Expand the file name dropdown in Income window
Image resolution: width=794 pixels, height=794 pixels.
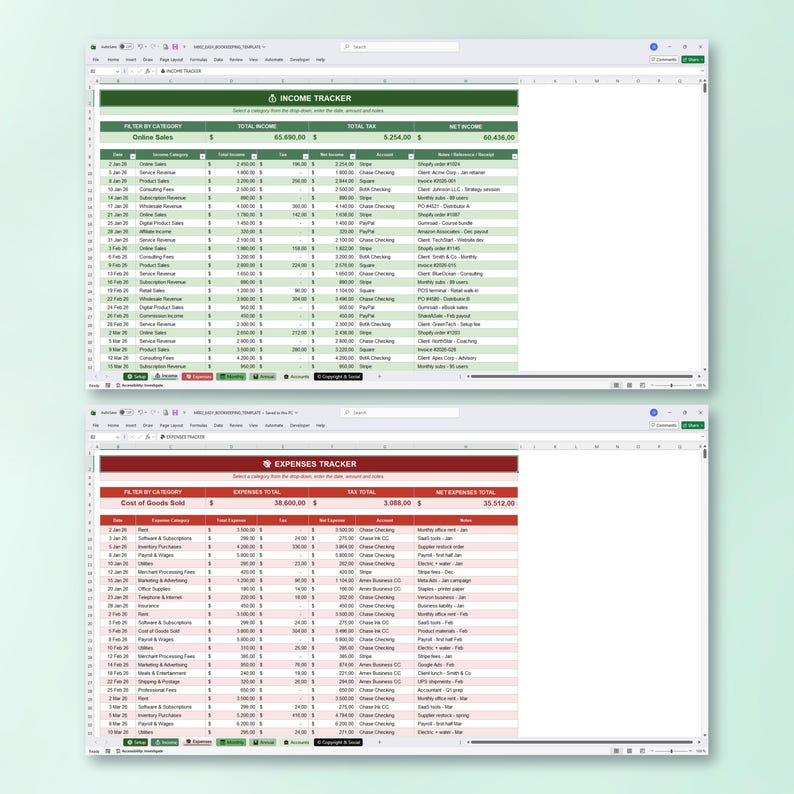(x=264, y=47)
